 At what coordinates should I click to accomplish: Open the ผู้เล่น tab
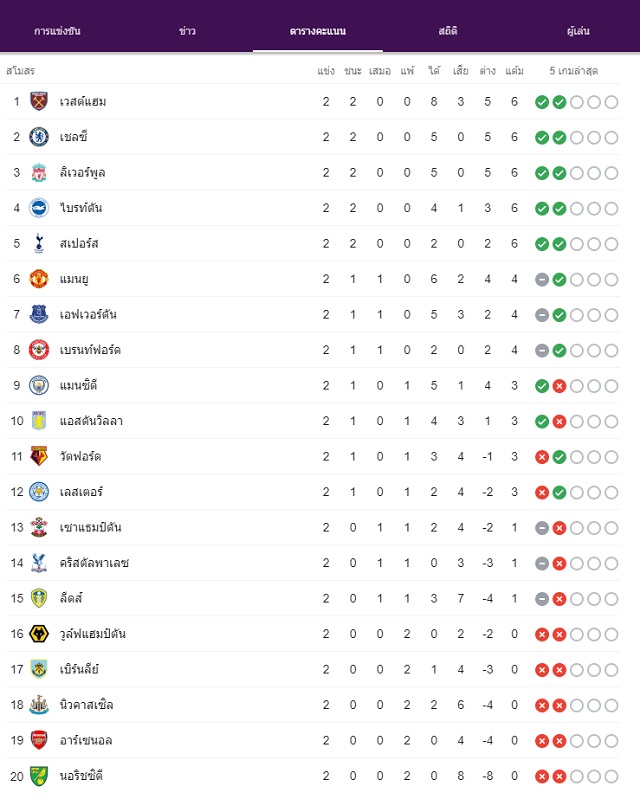click(578, 31)
